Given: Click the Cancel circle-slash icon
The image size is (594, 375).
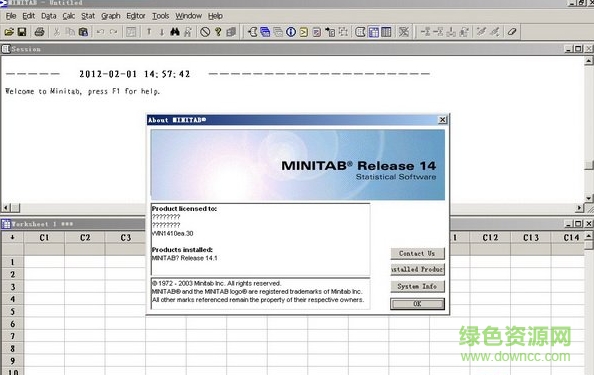Looking at the screenshot, I should (205, 32).
